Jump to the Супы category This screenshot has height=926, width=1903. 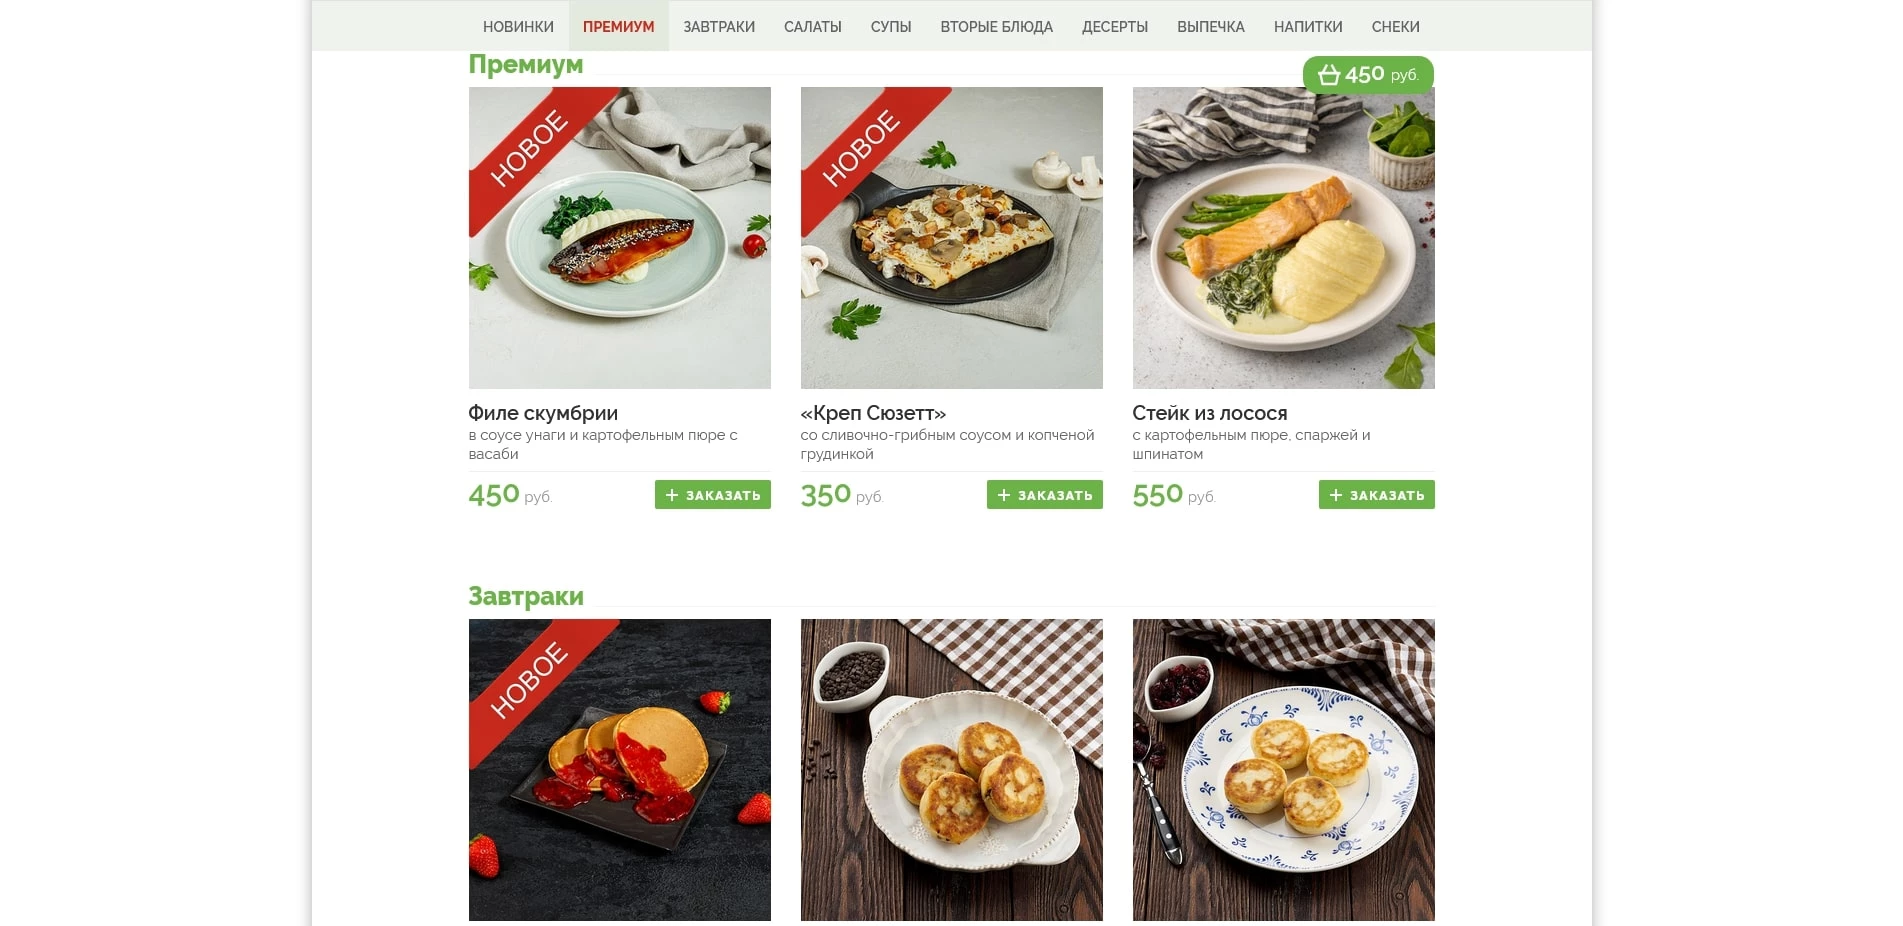[891, 27]
